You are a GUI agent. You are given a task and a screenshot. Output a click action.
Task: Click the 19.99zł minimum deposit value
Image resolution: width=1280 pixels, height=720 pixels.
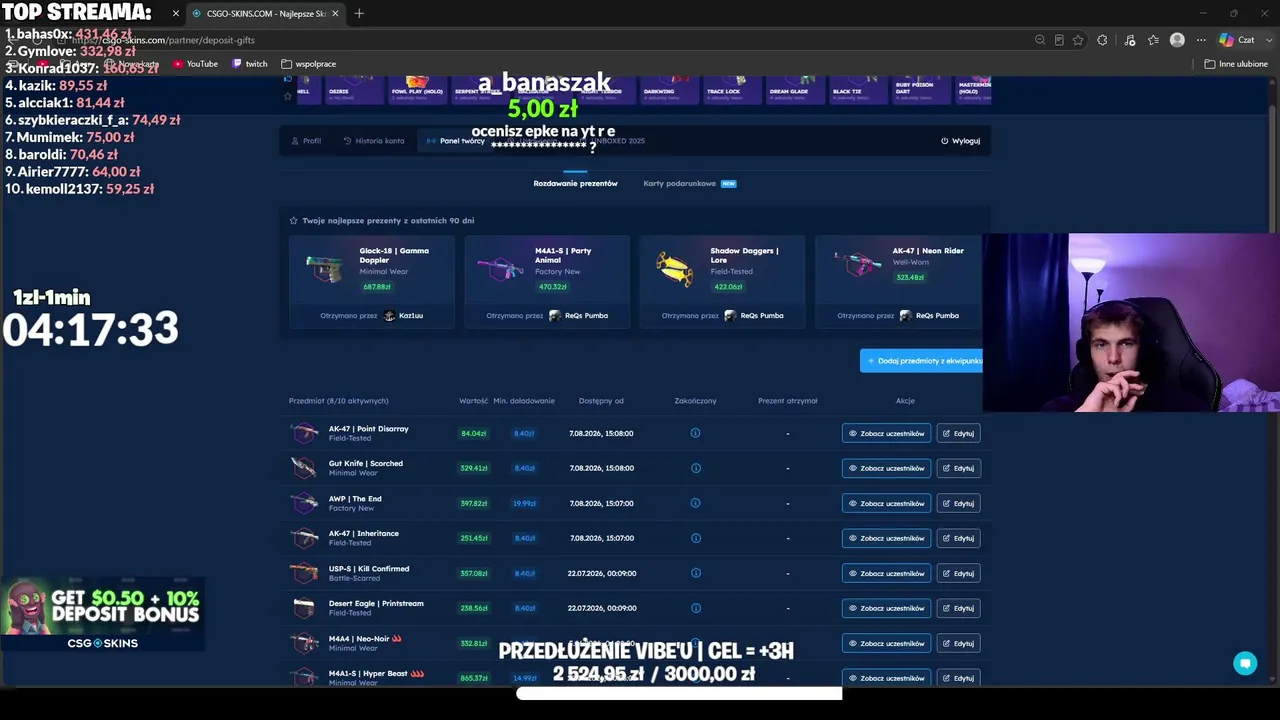point(524,503)
